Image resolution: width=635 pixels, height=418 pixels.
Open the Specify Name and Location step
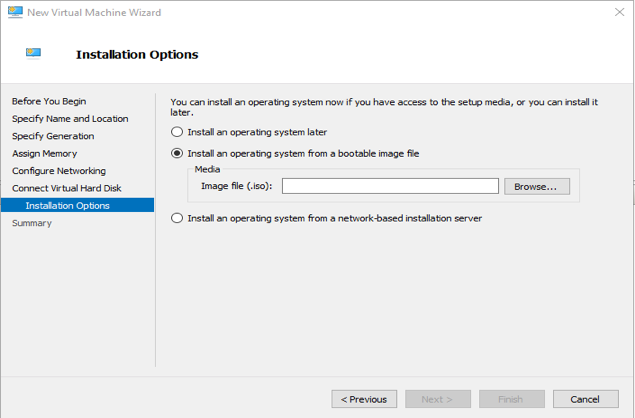[70, 119]
